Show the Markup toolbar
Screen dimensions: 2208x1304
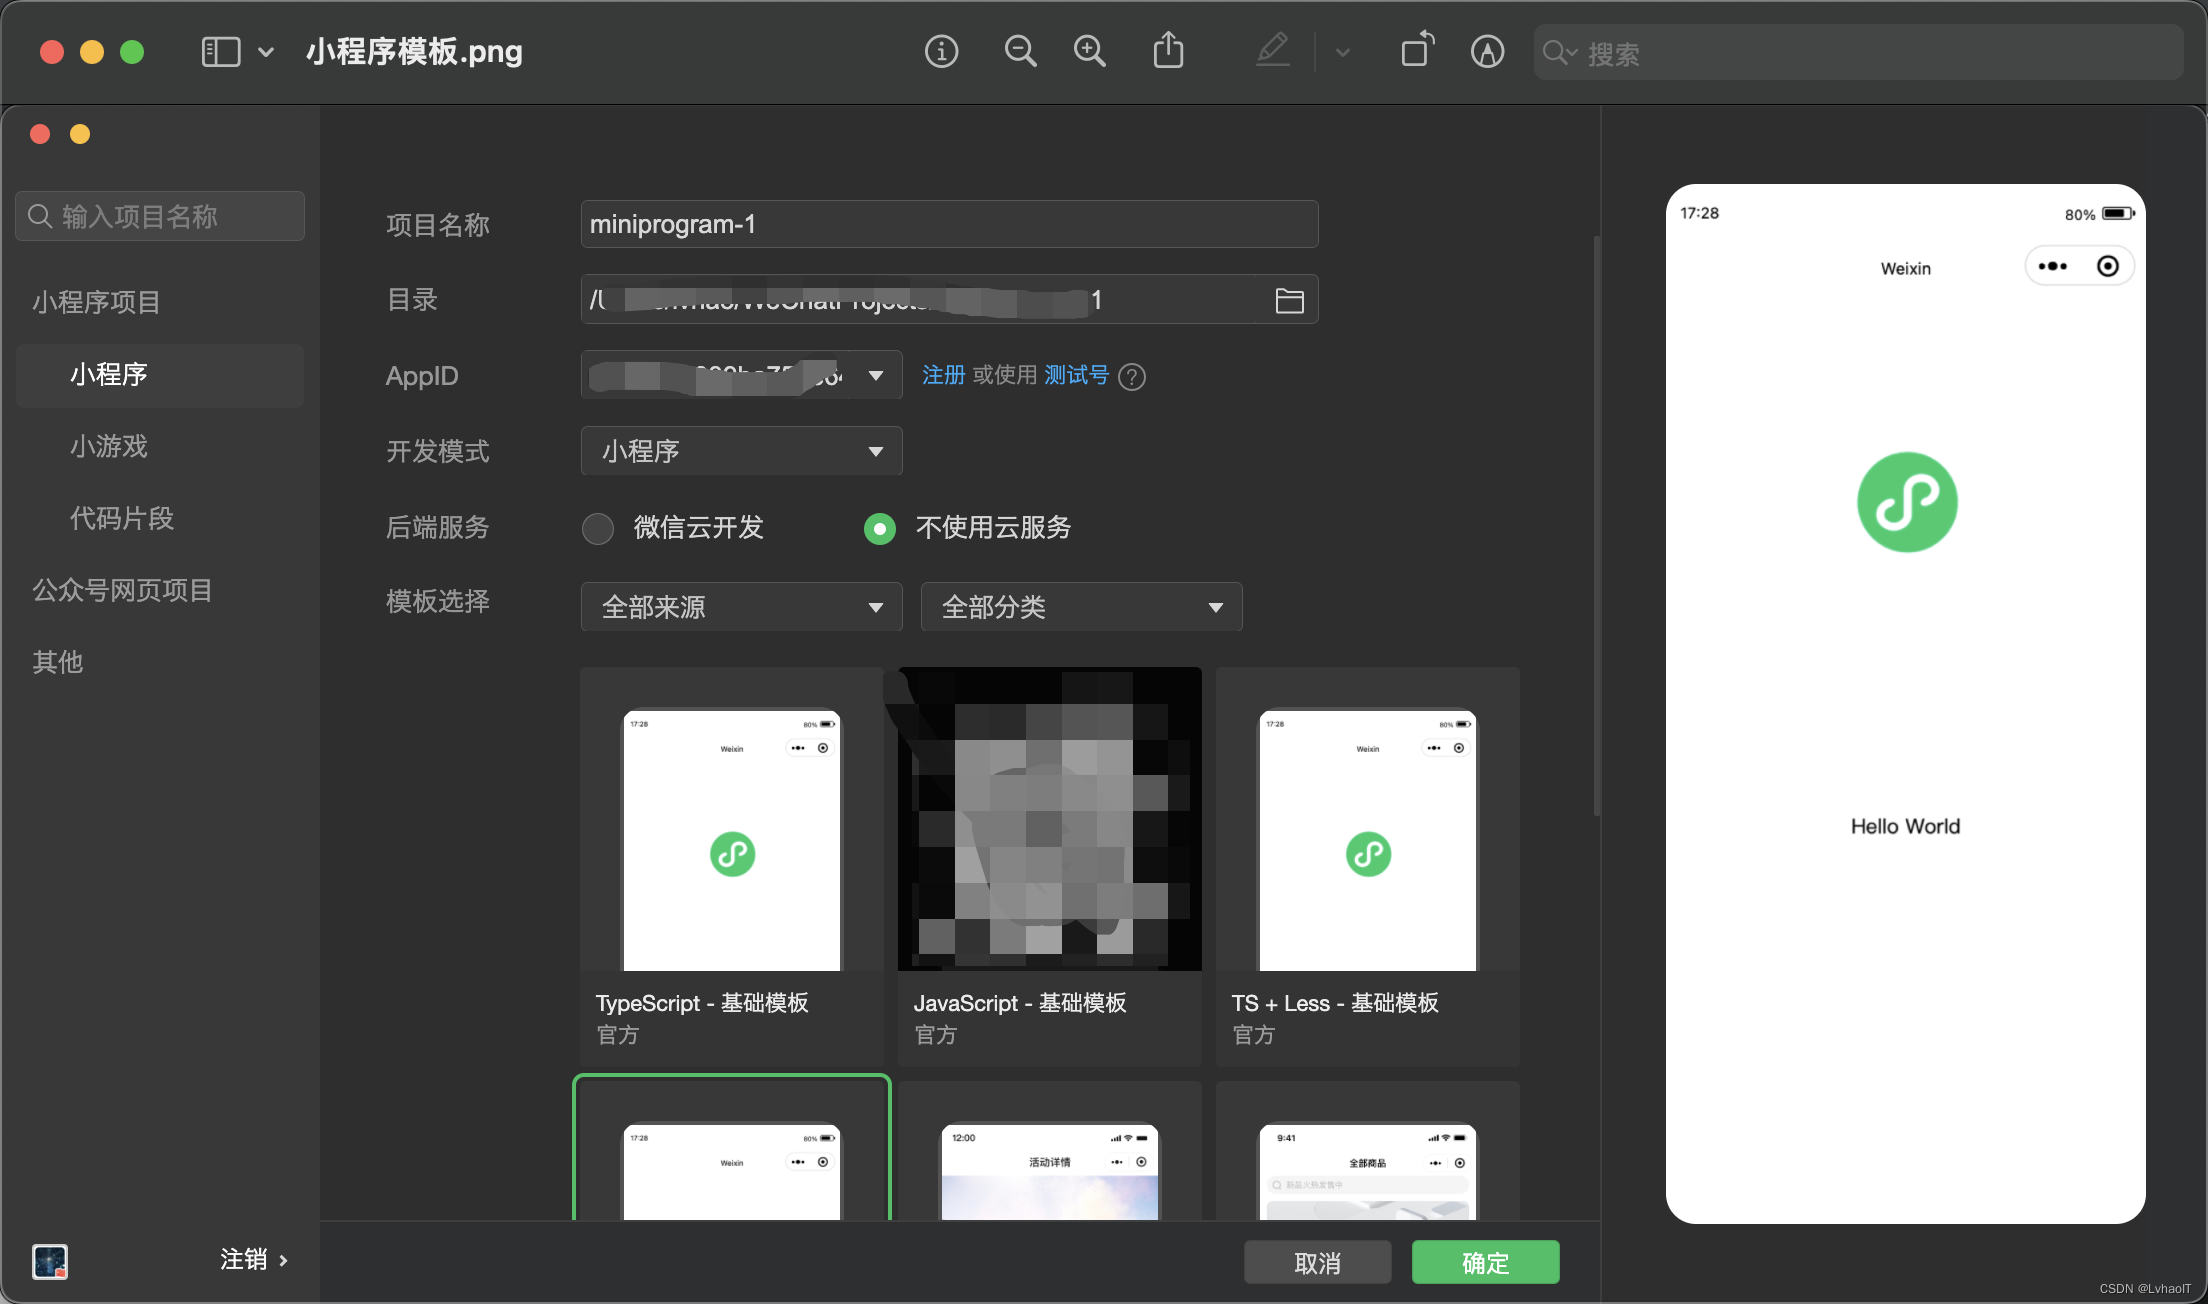pyautogui.click(x=1487, y=51)
